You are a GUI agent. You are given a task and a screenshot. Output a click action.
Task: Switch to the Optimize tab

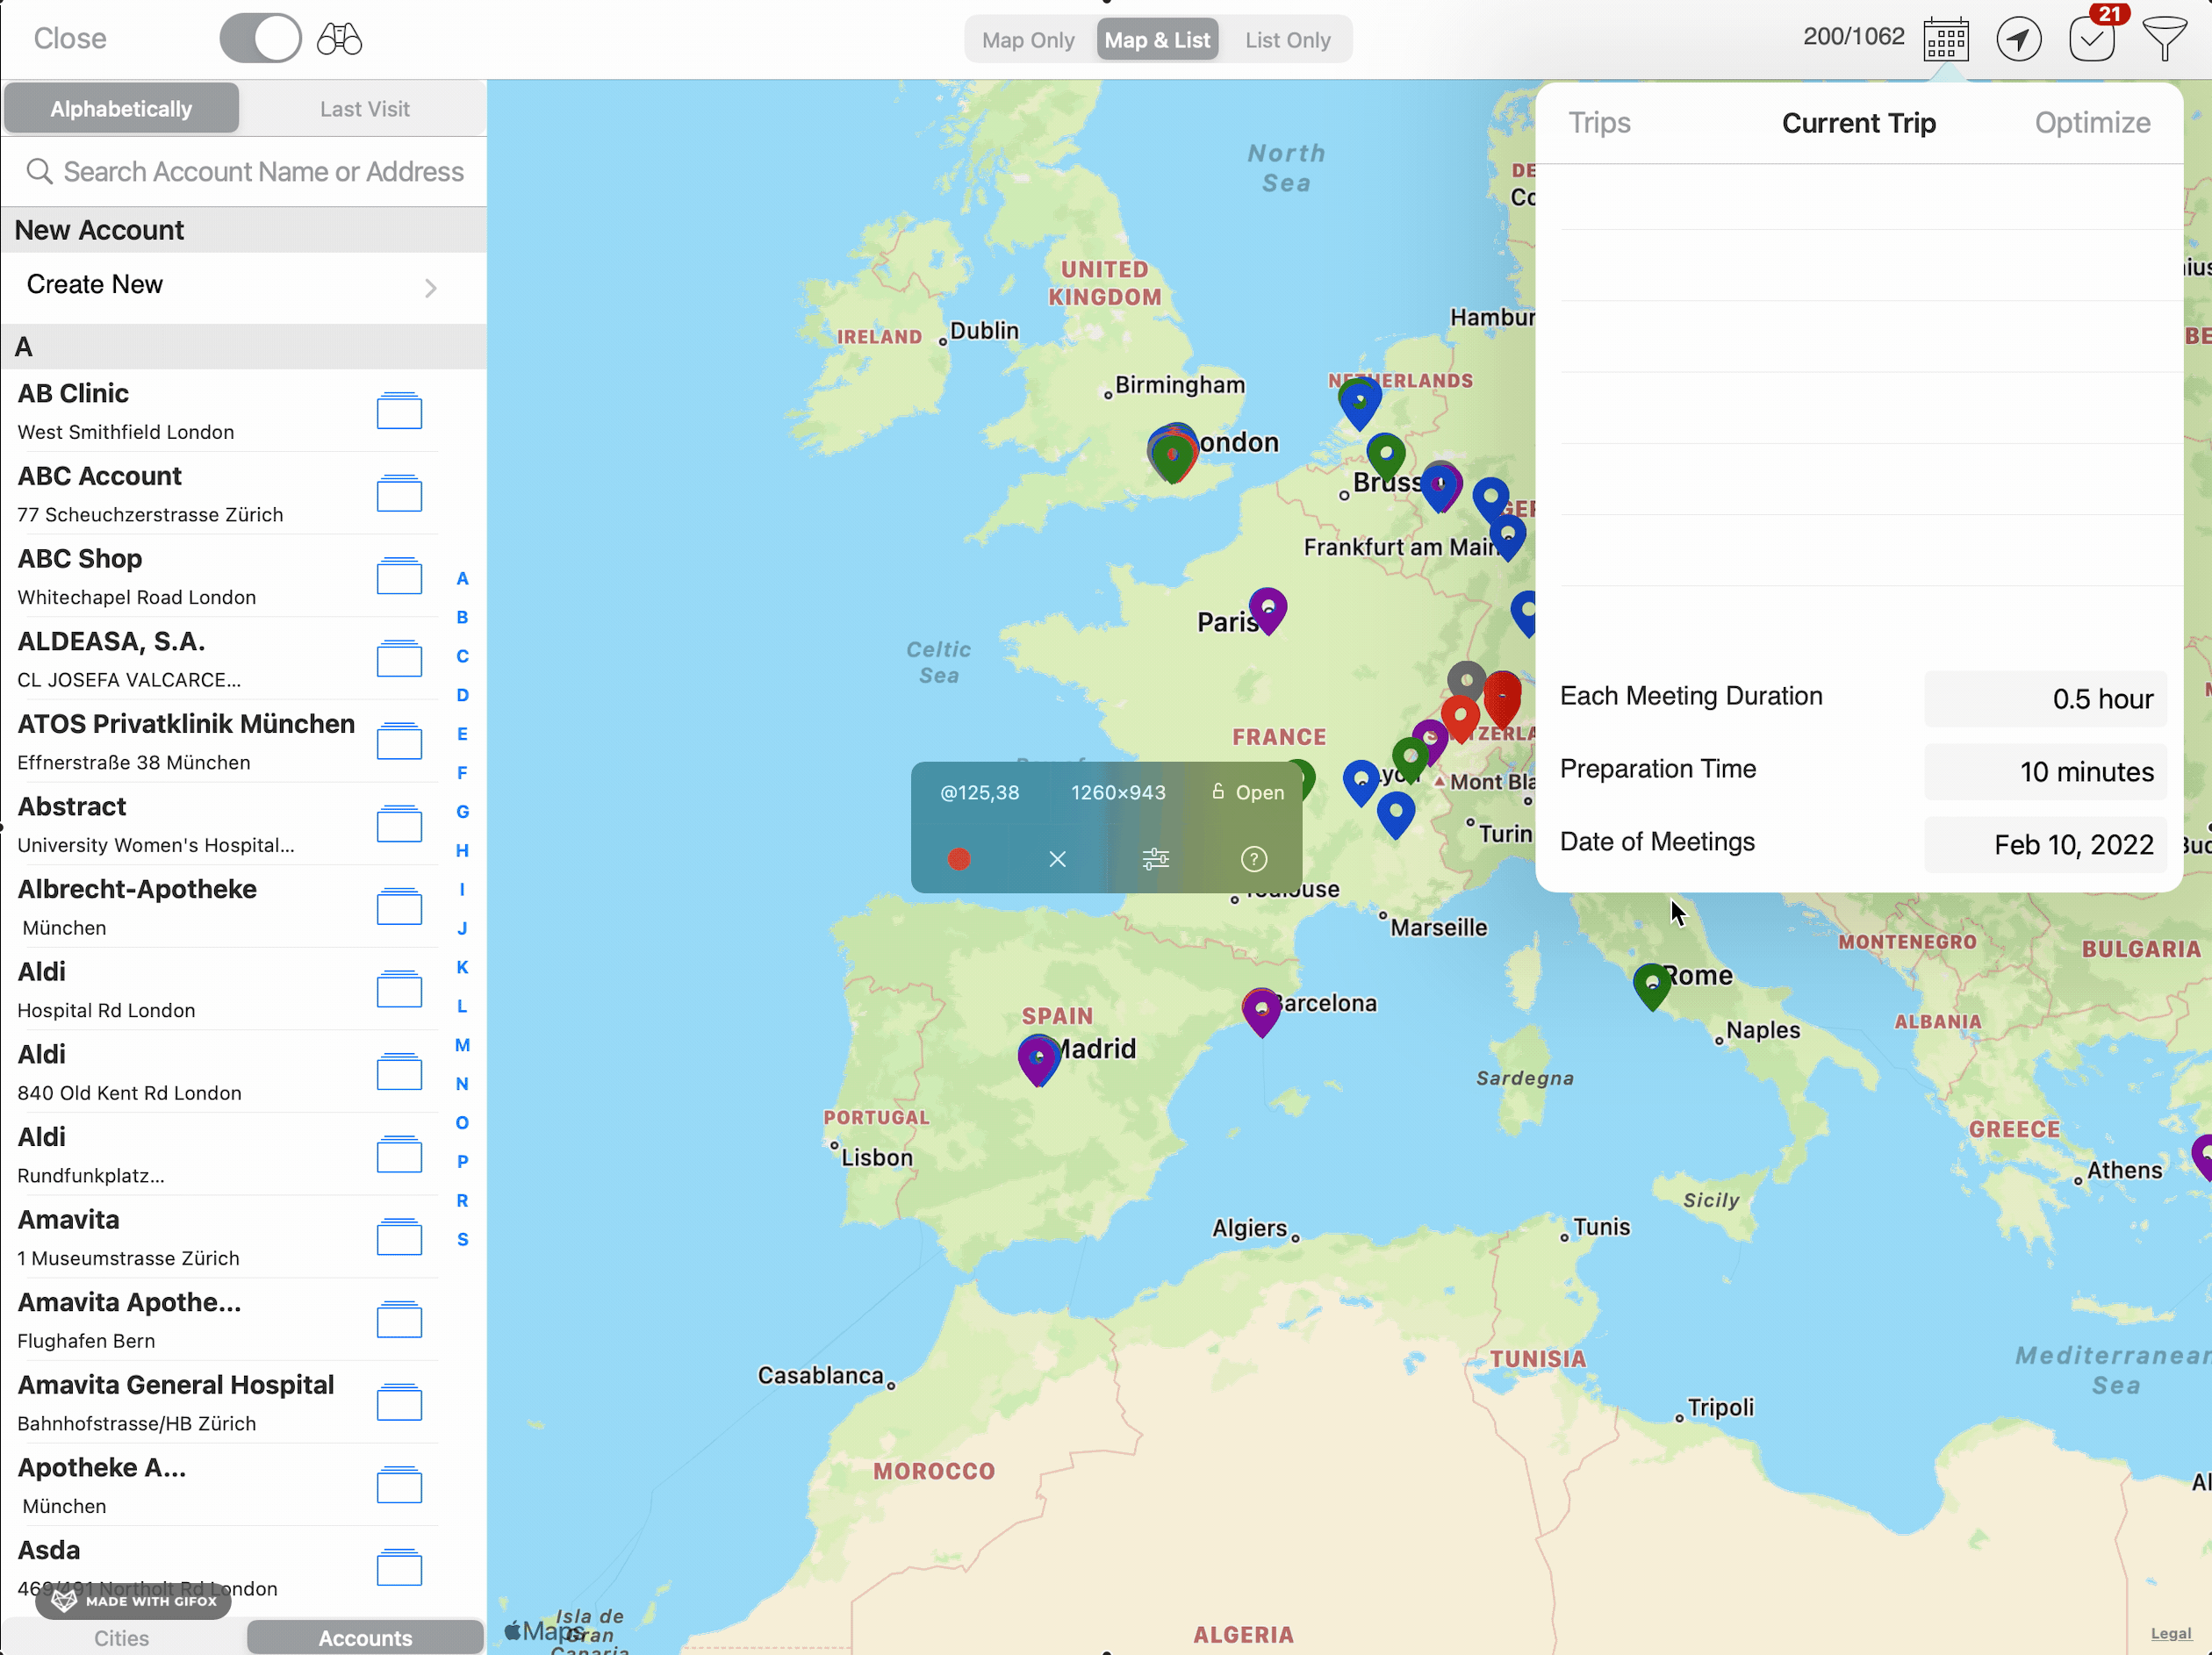pyautogui.click(x=2092, y=122)
